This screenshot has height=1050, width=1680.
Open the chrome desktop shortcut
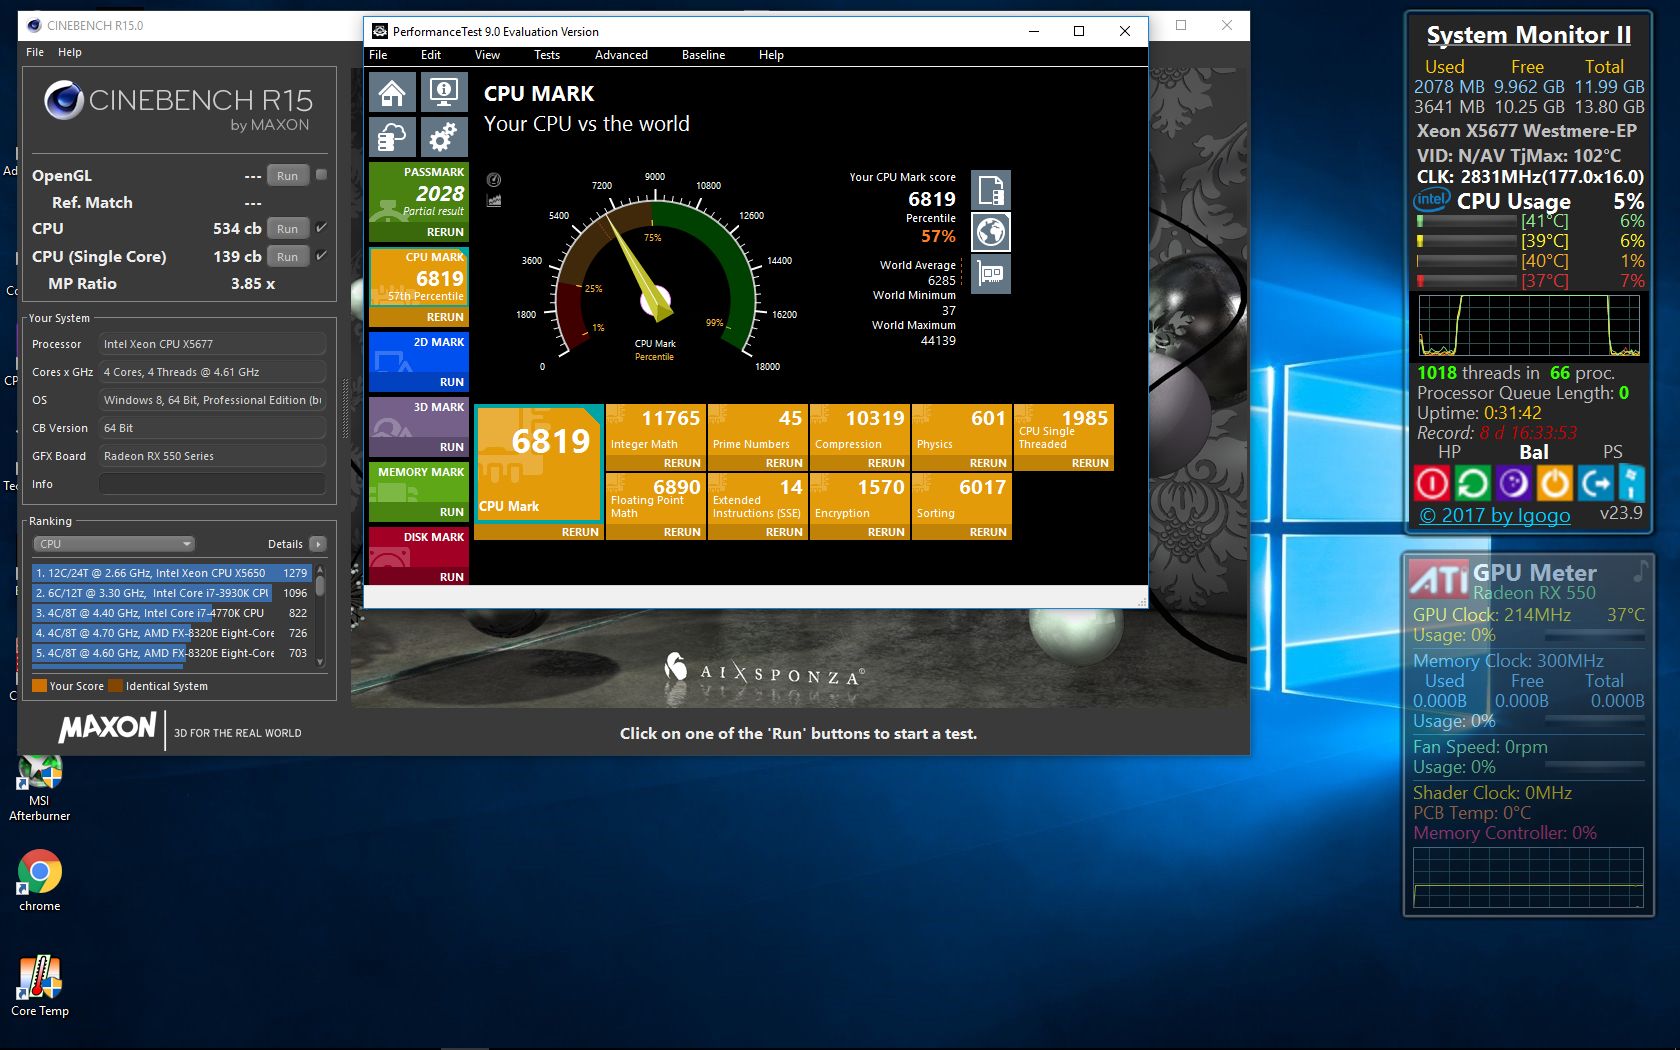coord(39,881)
